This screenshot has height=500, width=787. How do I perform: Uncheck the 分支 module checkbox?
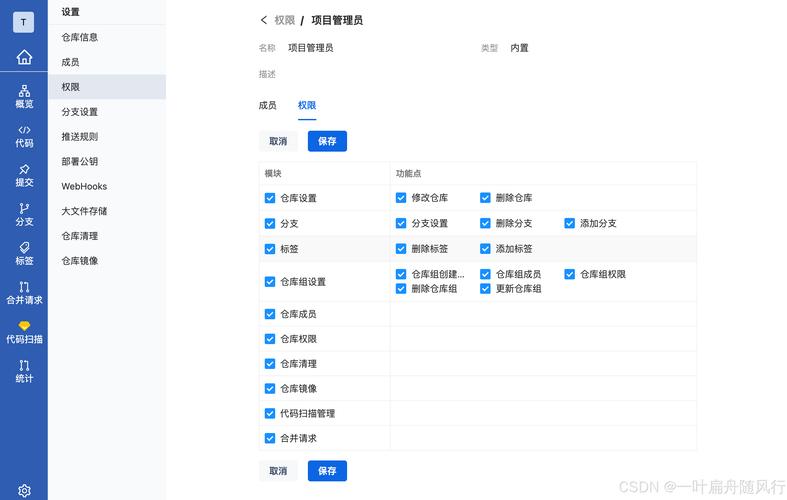point(270,223)
